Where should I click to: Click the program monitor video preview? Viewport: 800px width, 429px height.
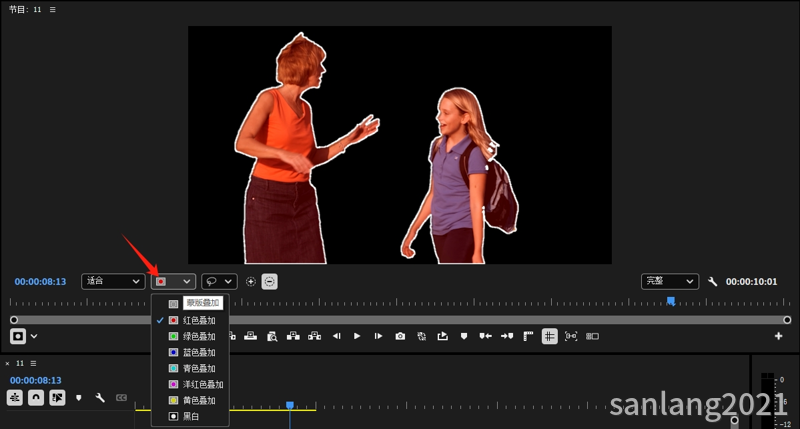[400, 145]
